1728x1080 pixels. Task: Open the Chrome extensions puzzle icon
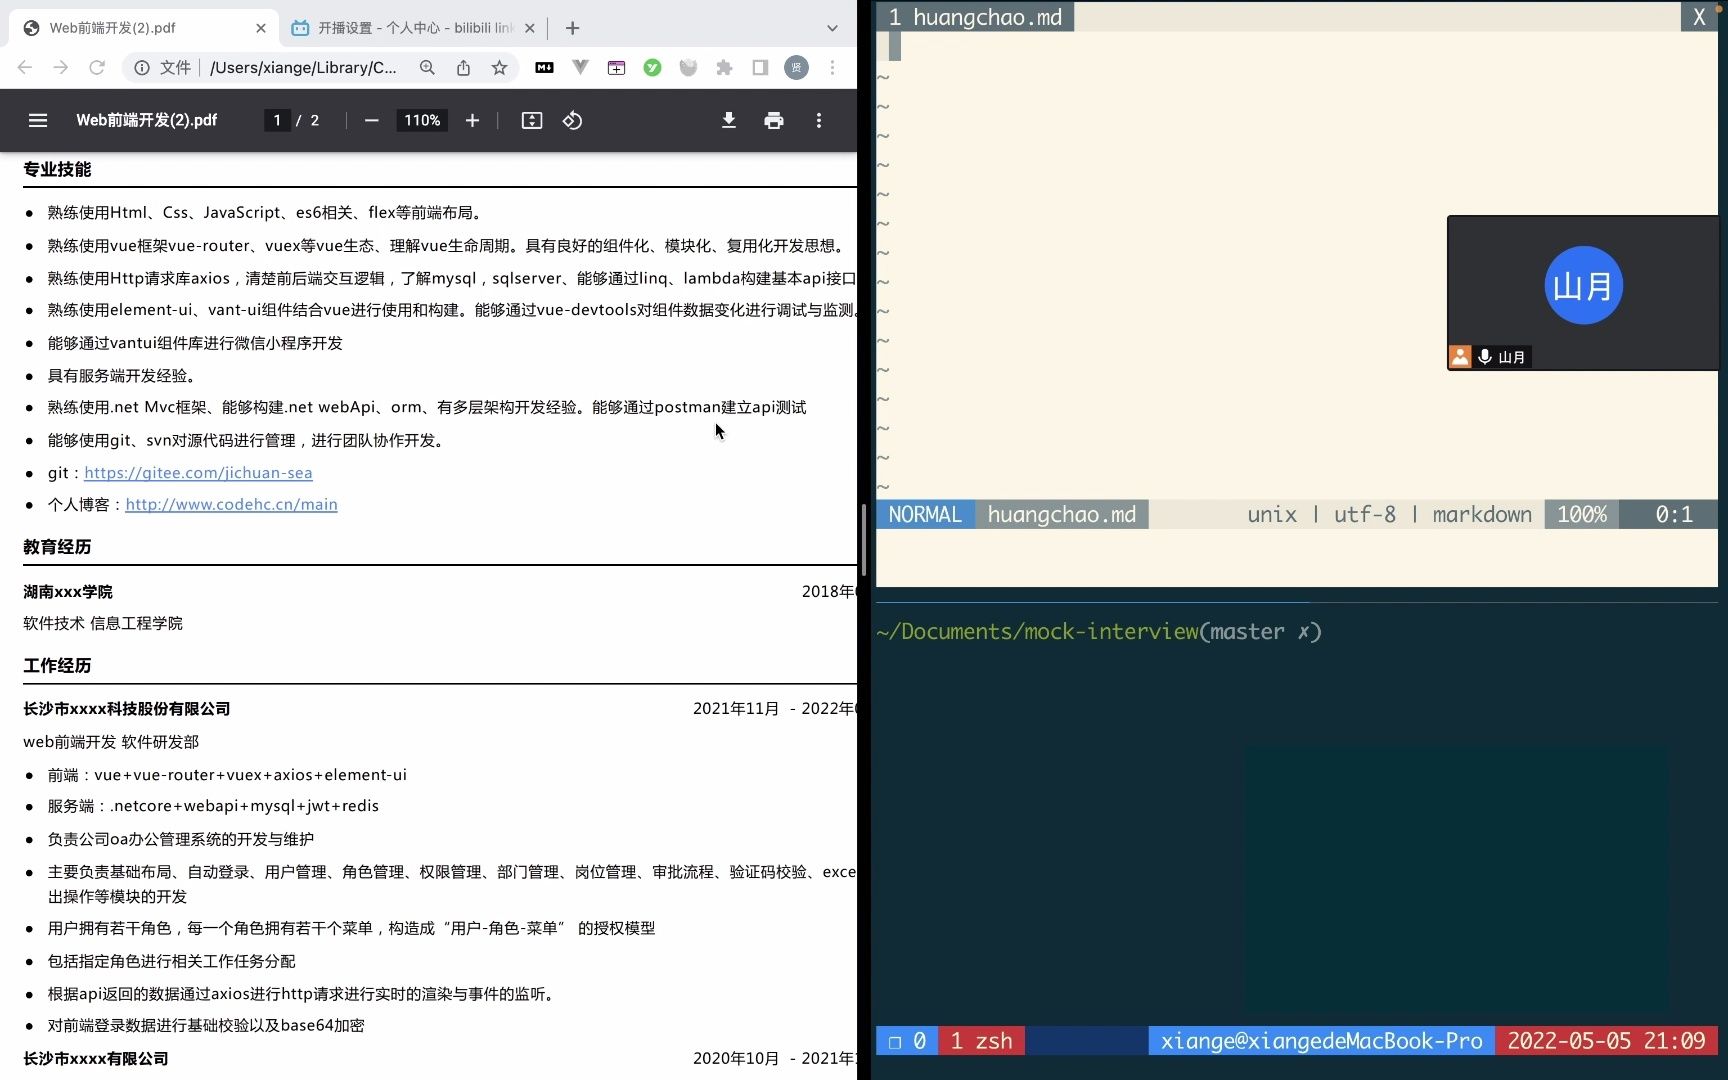click(724, 67)
